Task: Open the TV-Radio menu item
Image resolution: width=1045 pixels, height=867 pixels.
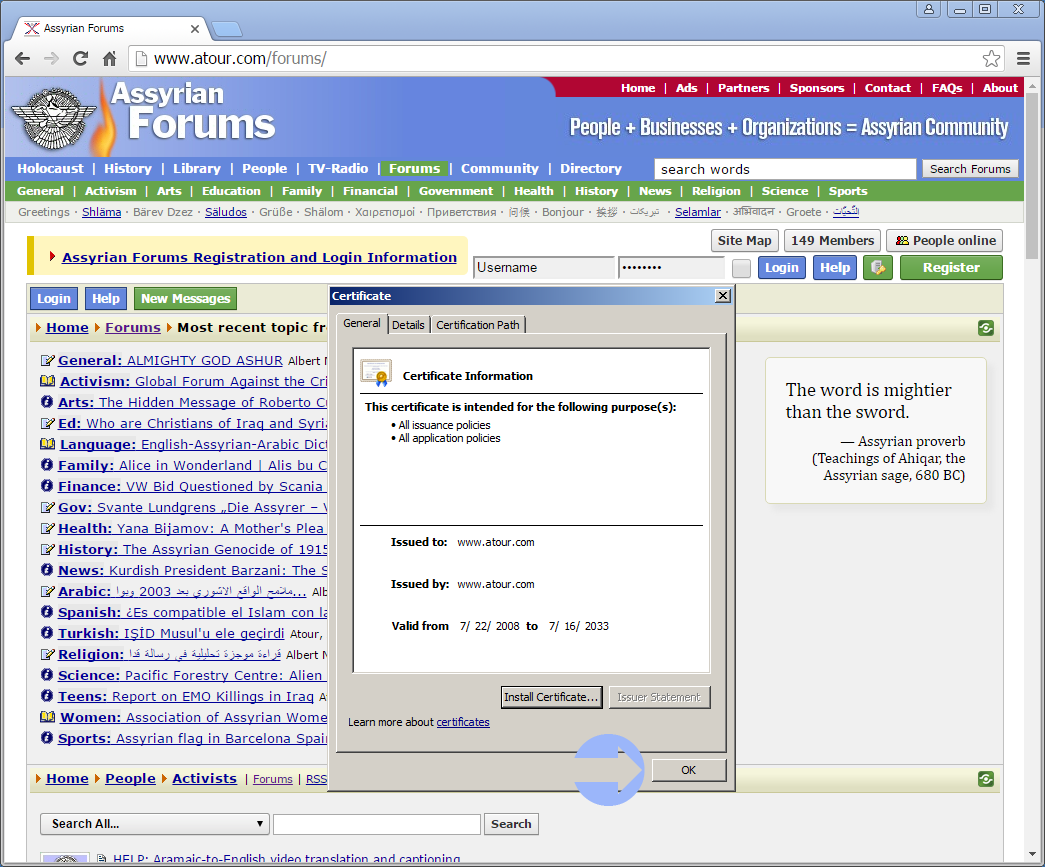Action: 338,169
